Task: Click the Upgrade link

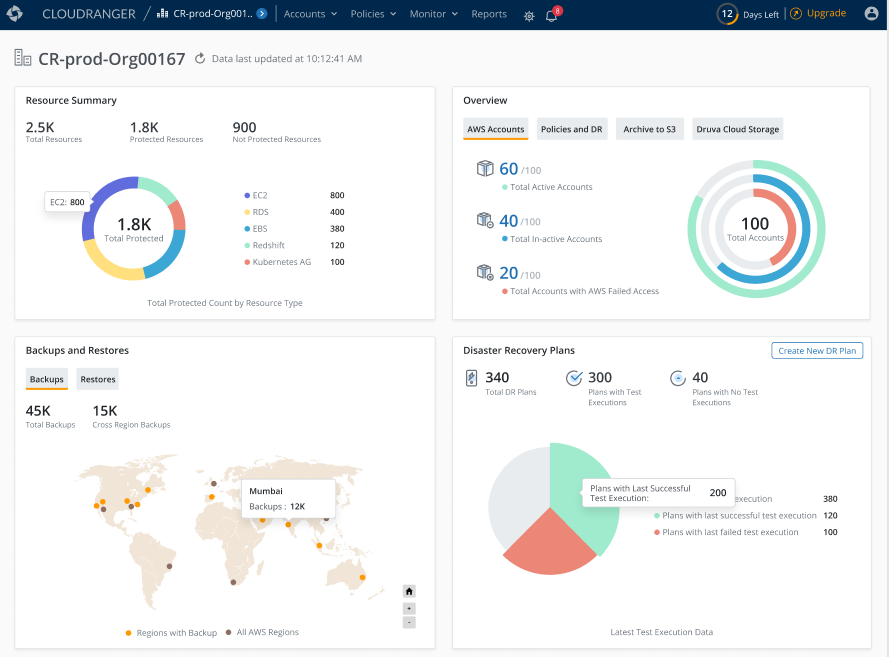Action: tap(824, 14)
